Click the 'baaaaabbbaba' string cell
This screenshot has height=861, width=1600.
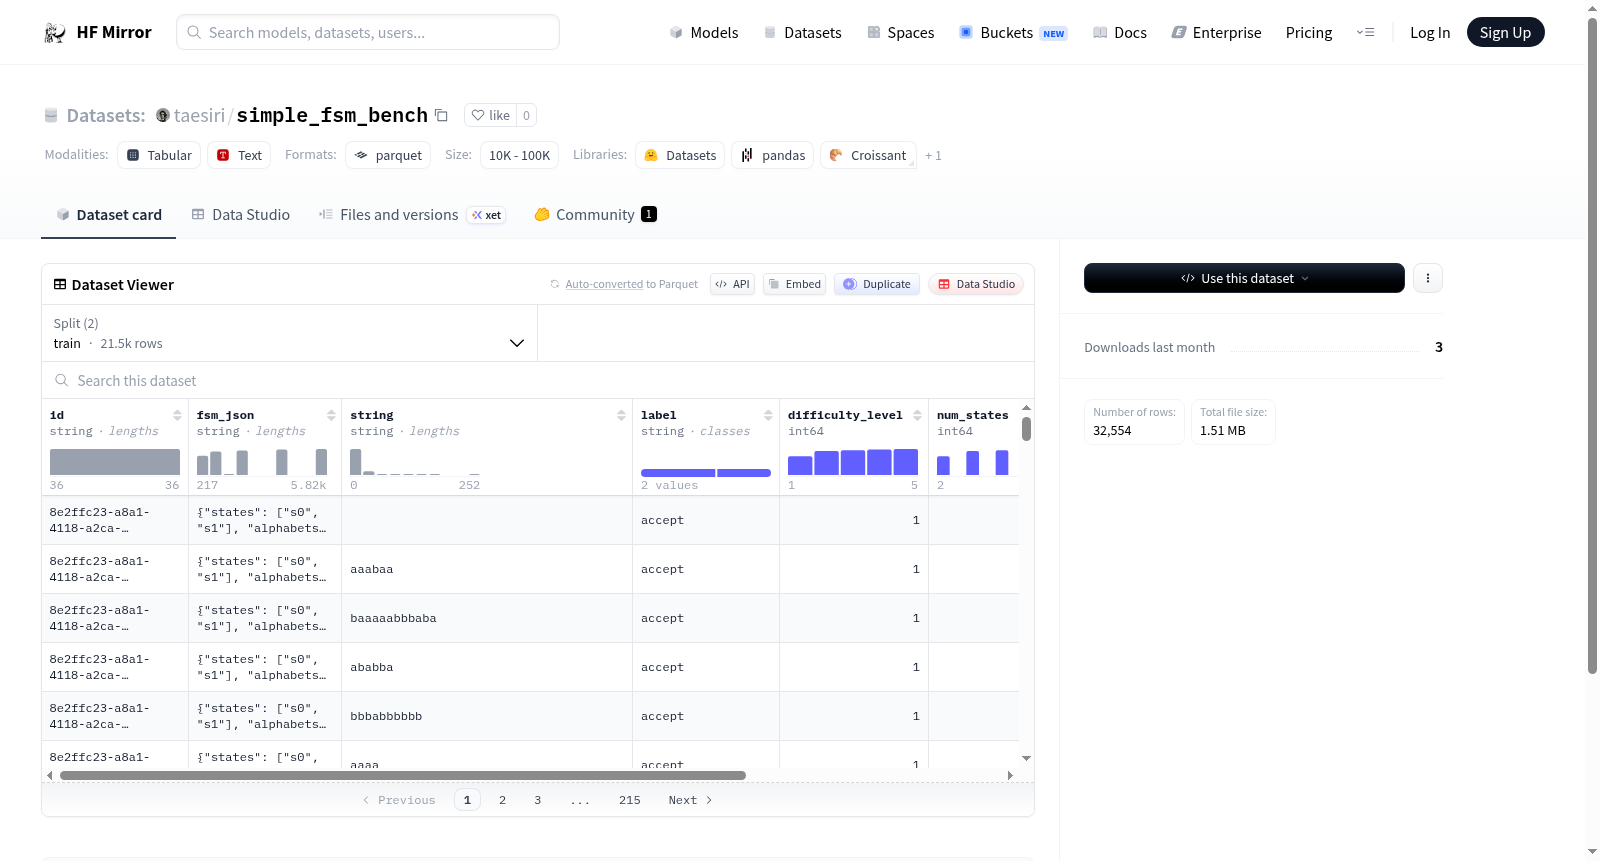tap(486, 618)
